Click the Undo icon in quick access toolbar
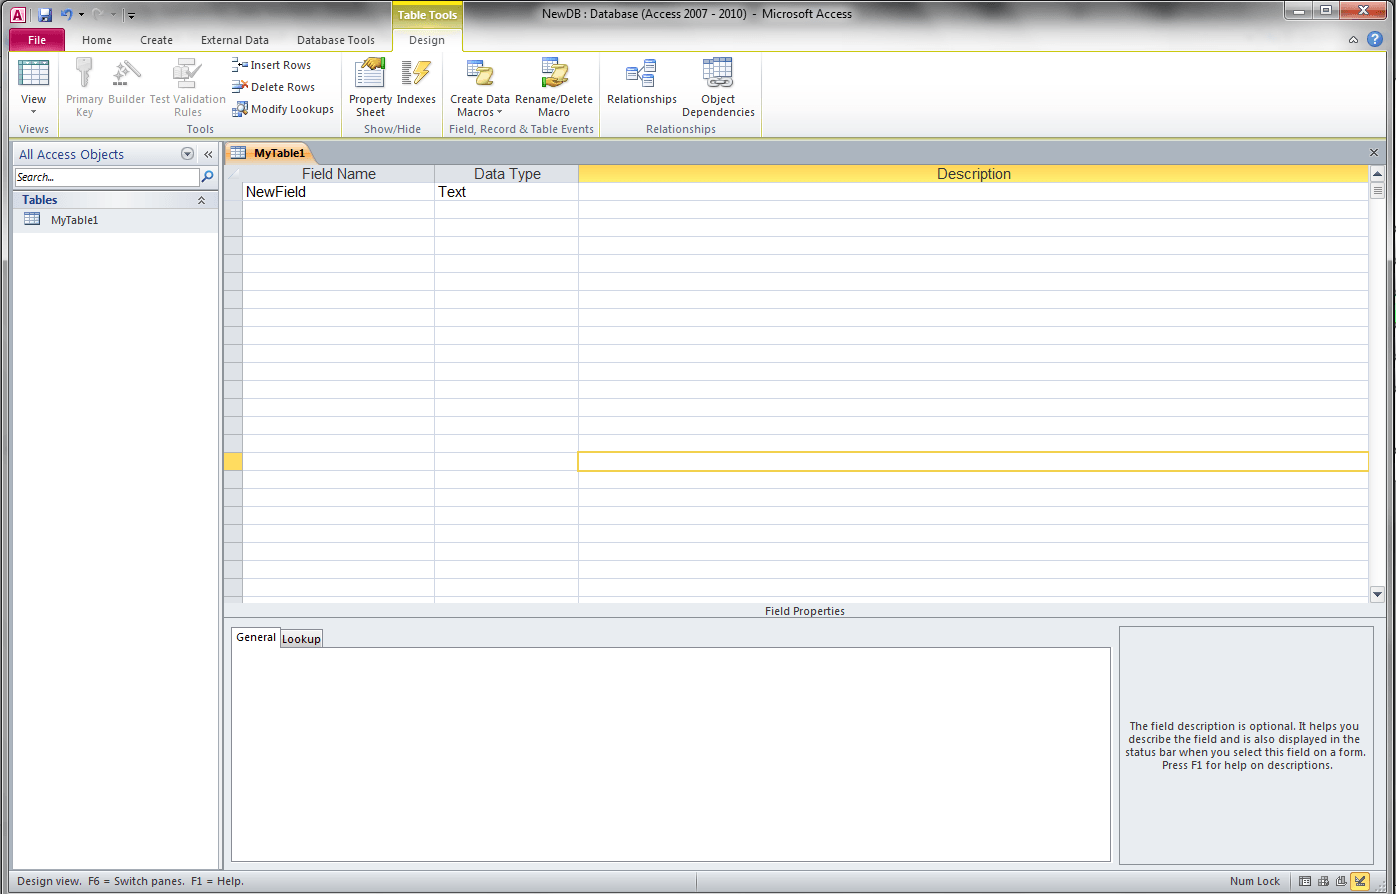 point(66,15)
